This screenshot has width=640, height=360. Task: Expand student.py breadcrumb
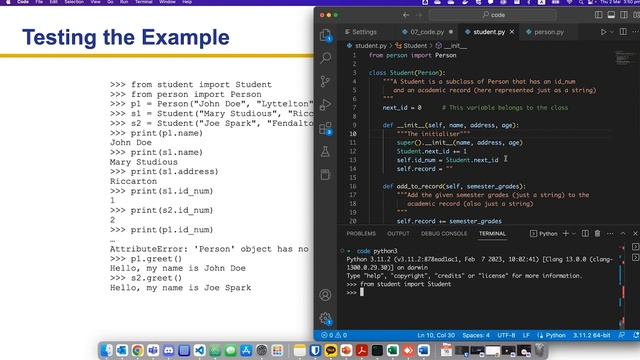(367, 46)
